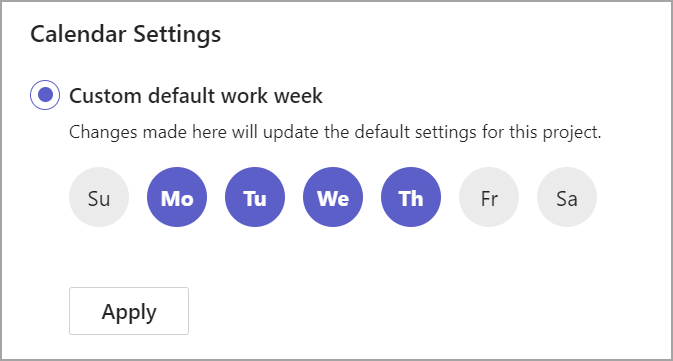Enable Sa as a work day
Viewport: 673px width, 361px height.
point(567,197)
